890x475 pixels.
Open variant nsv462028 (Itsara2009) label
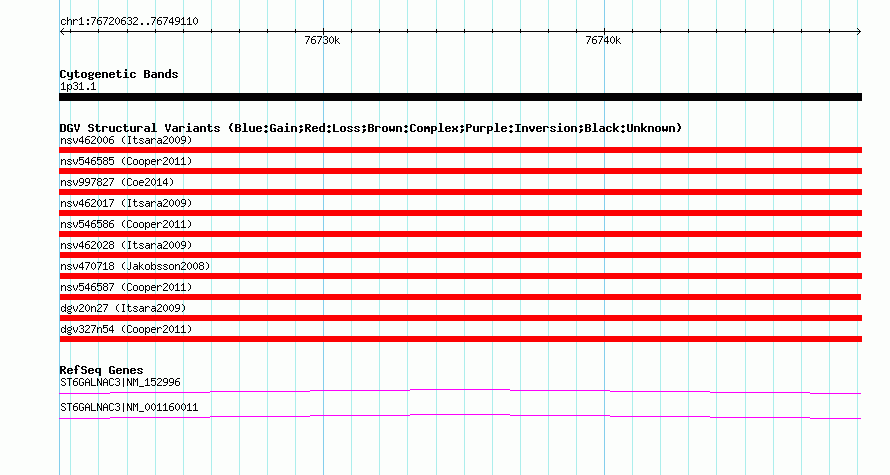pos(126,245)
